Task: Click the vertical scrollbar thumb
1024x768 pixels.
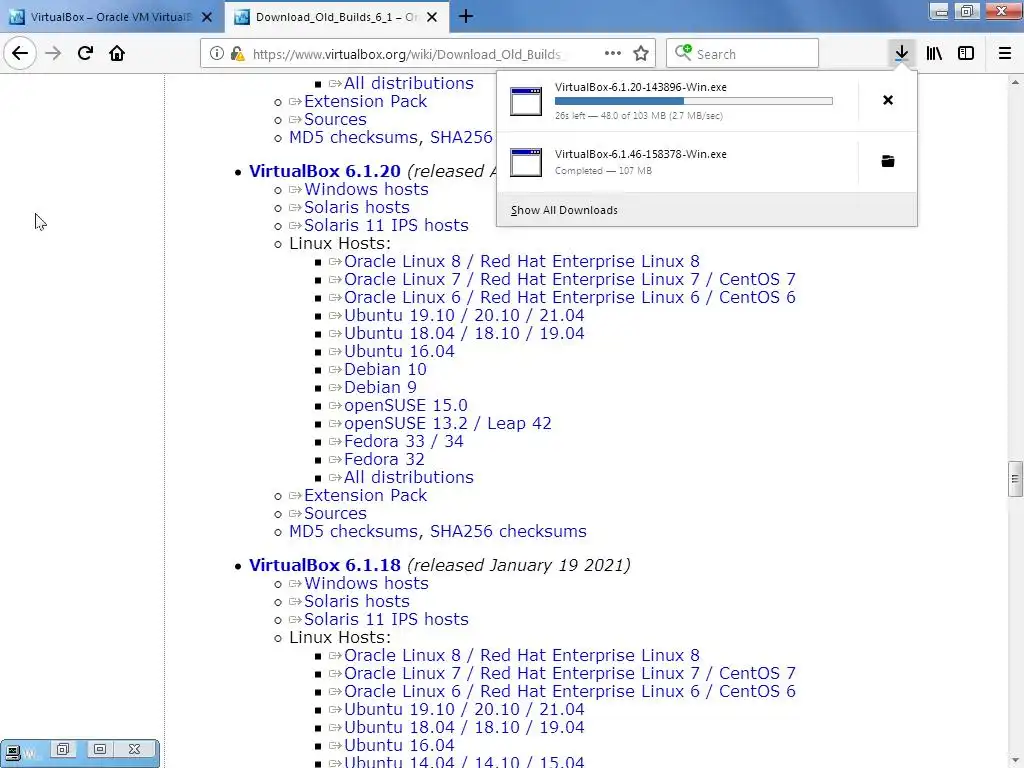Action: click(1015, 479)
